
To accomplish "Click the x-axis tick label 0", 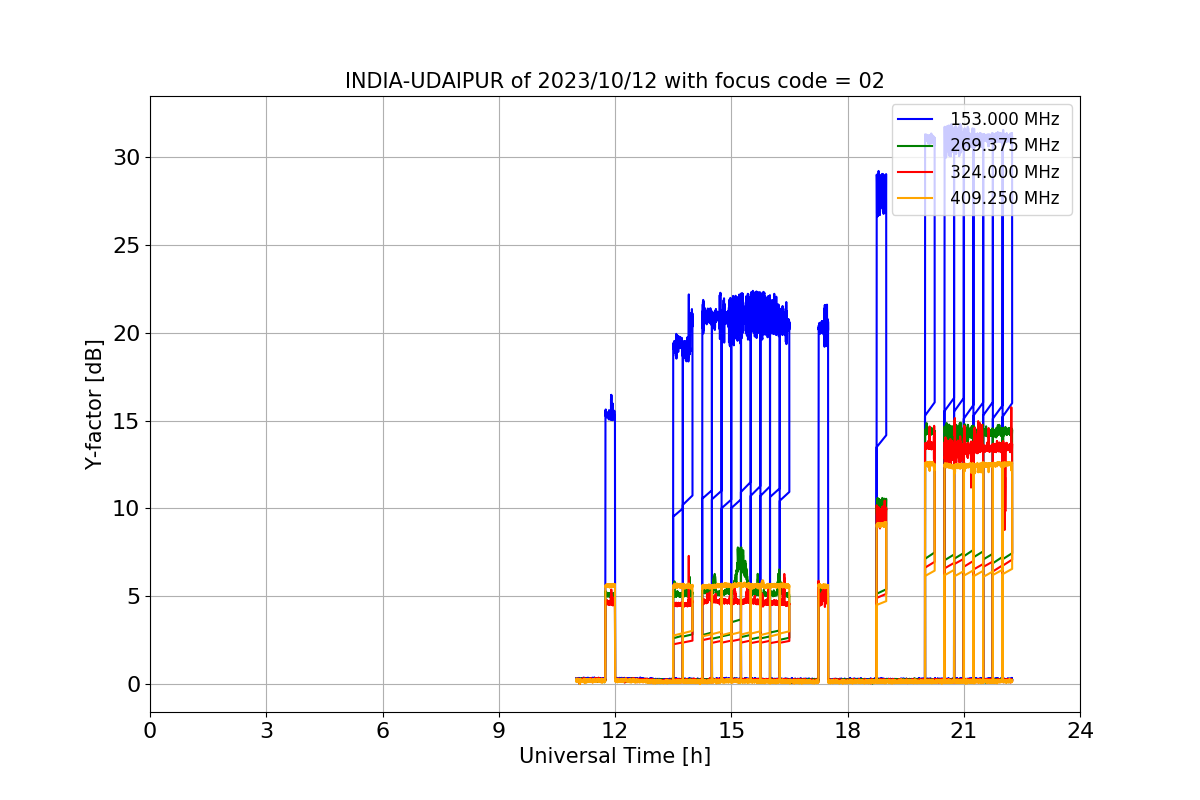I will pyautogui.click(x=150, y=730).
